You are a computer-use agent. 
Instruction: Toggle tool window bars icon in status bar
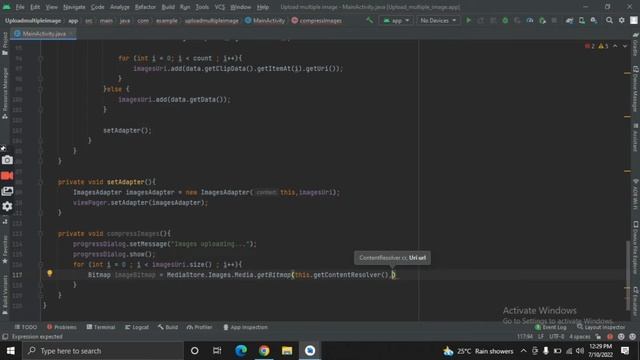[5, 337]
